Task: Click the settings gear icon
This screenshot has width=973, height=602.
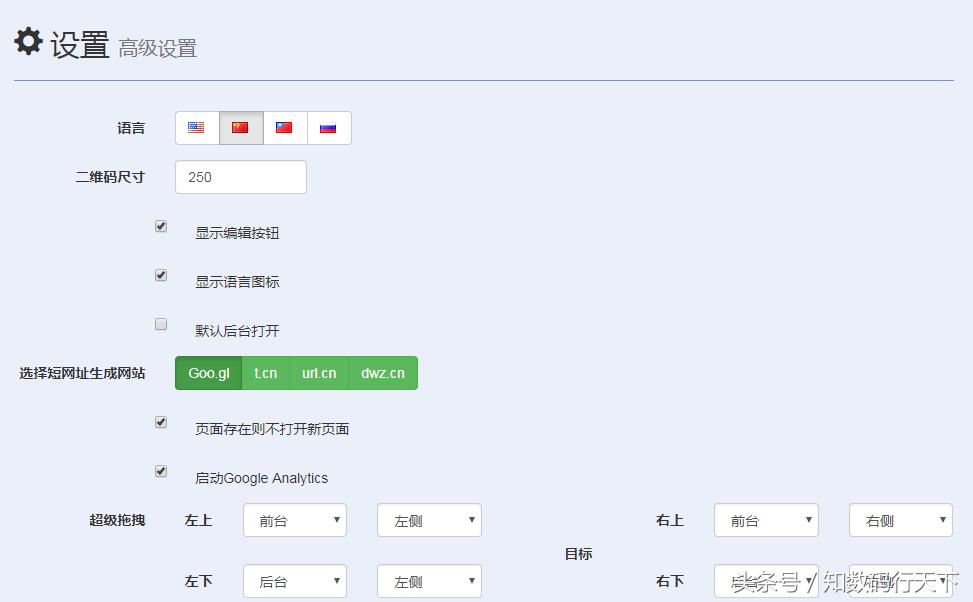Action: tap(27, 41)
